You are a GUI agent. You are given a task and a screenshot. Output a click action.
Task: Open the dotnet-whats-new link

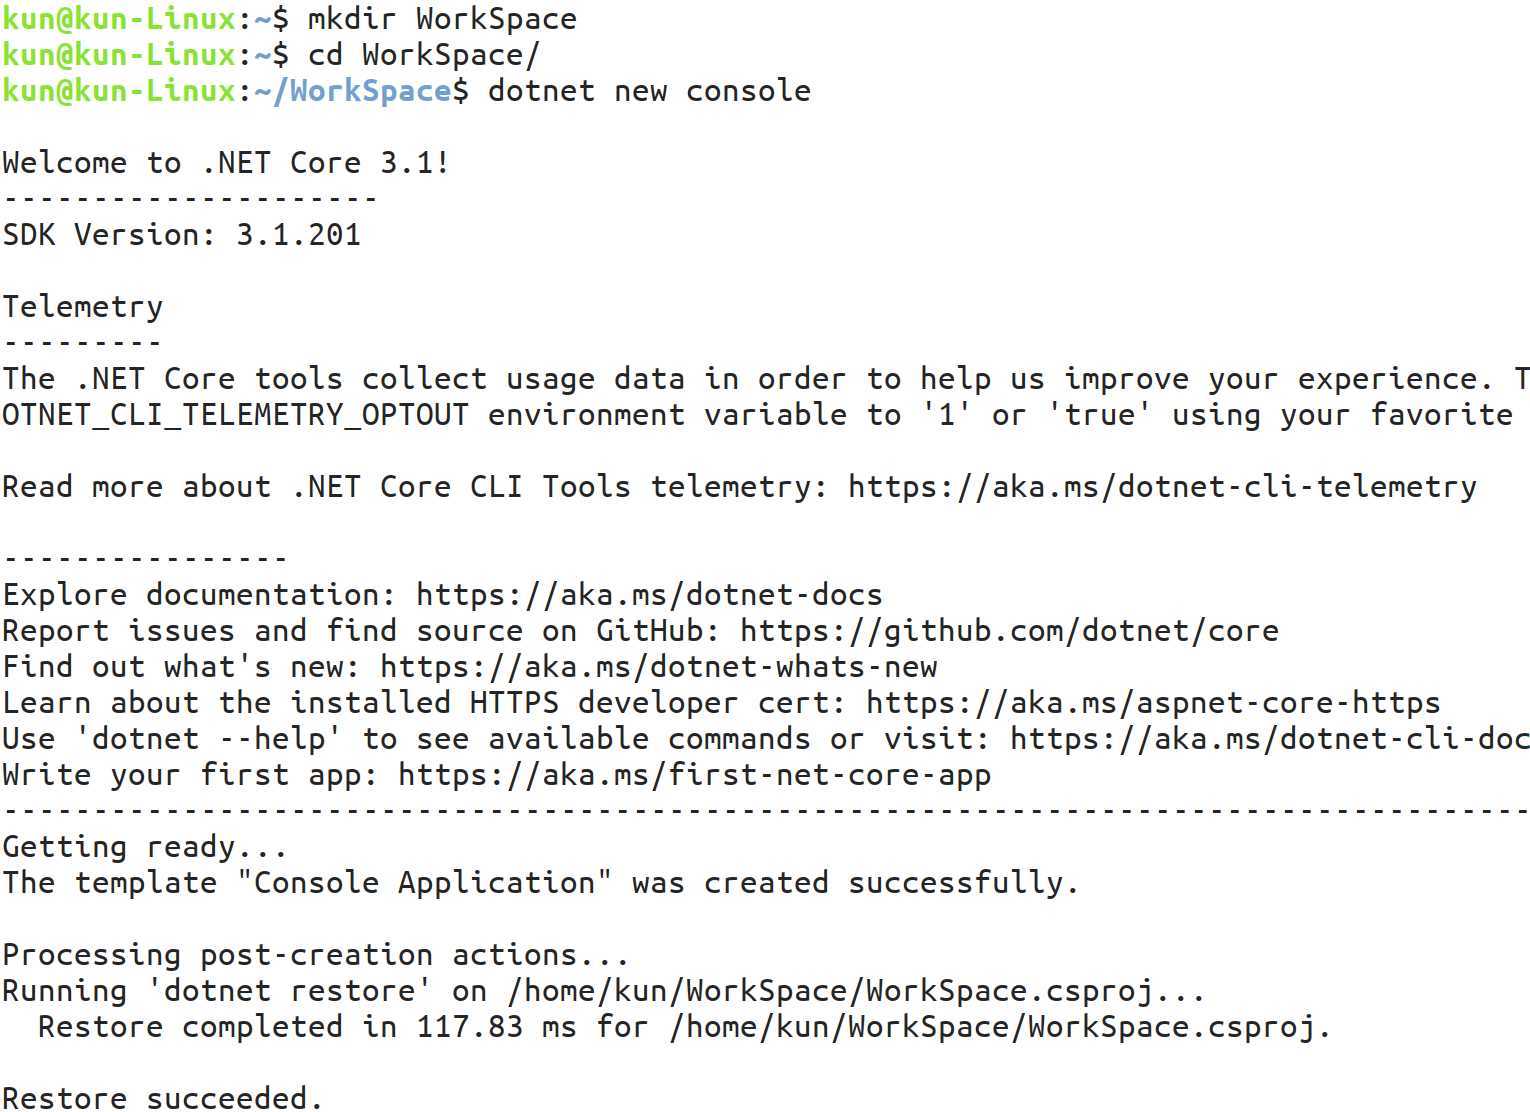658,667
